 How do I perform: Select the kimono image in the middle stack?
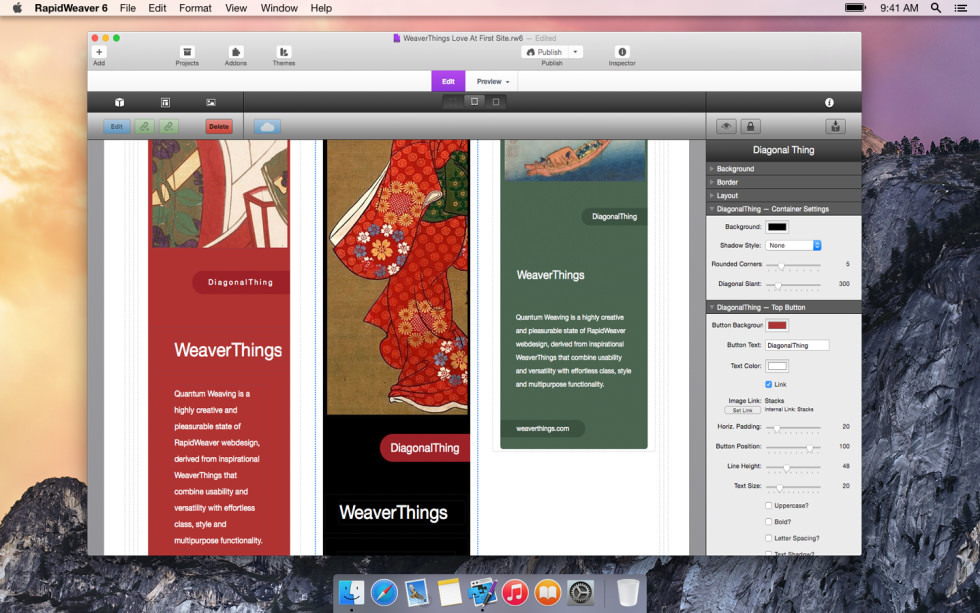(398, 277)
